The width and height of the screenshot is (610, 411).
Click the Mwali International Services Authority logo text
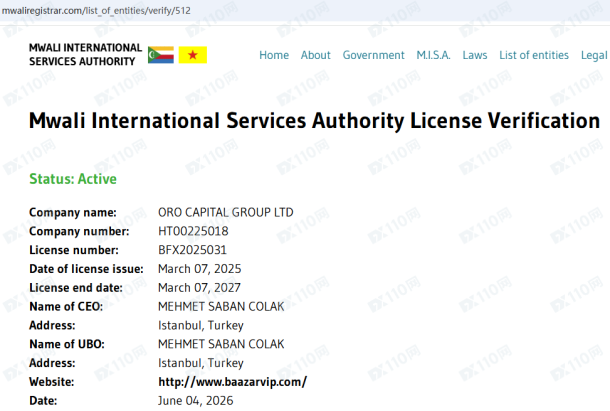point(85,54)
